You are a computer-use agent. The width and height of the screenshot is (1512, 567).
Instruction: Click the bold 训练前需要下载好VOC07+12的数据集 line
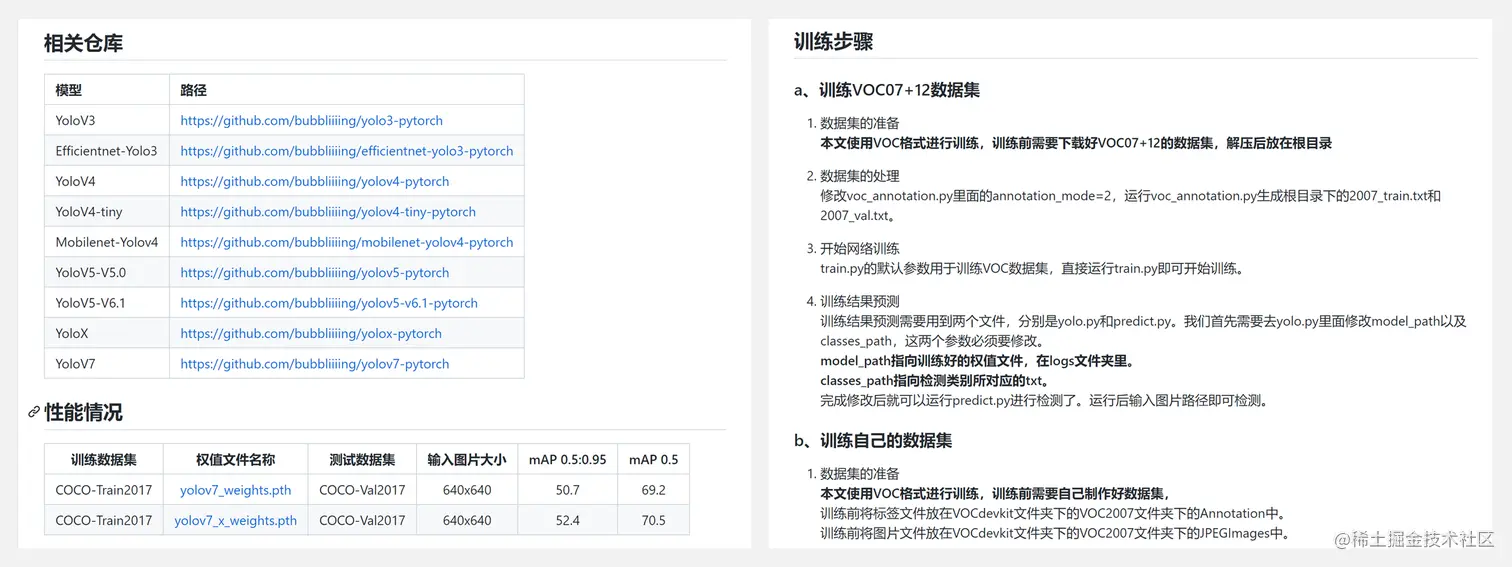(1075, 143)
